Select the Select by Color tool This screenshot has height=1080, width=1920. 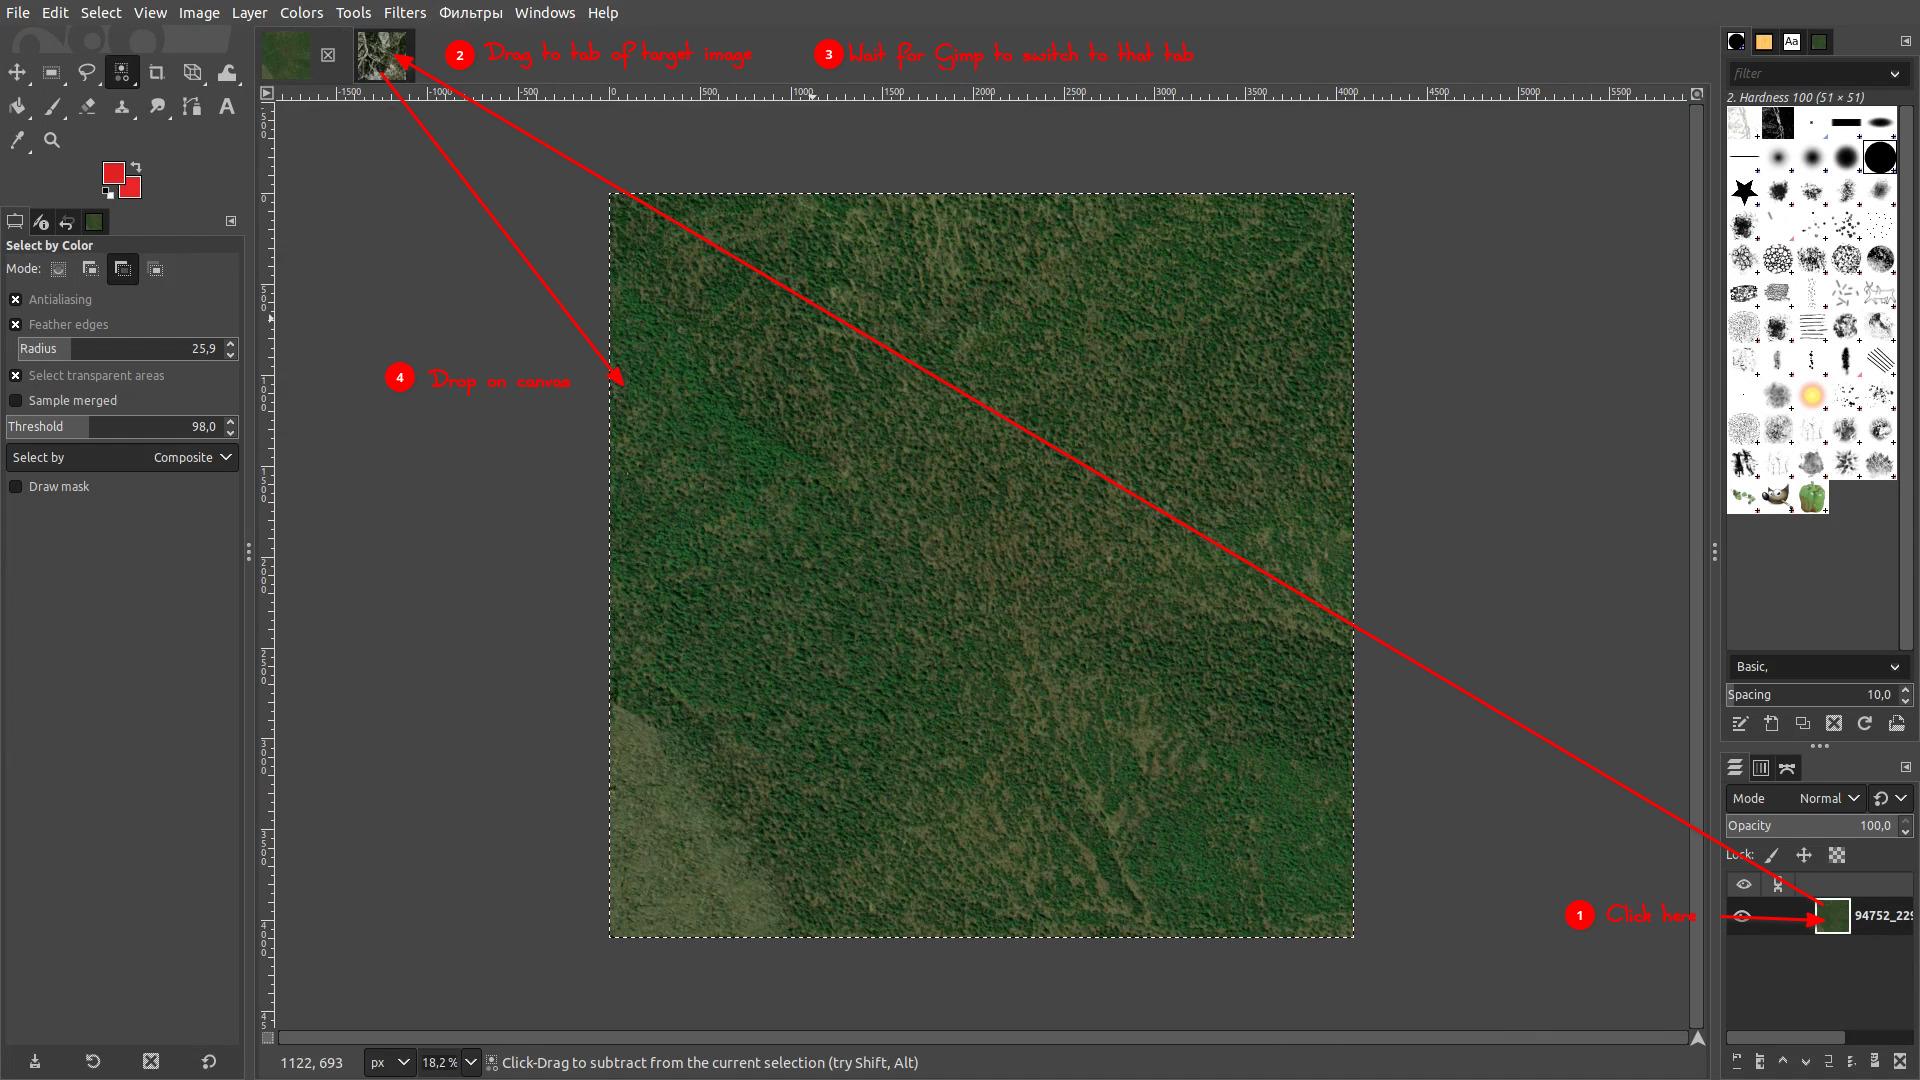point(122,73)
